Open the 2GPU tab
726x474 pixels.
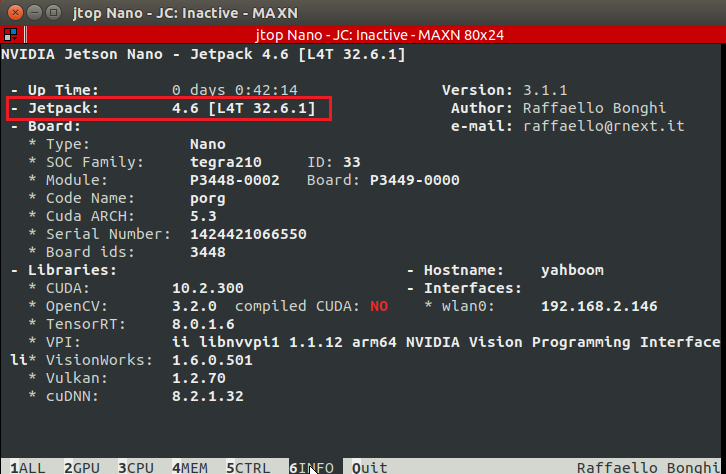pos(81,467)
